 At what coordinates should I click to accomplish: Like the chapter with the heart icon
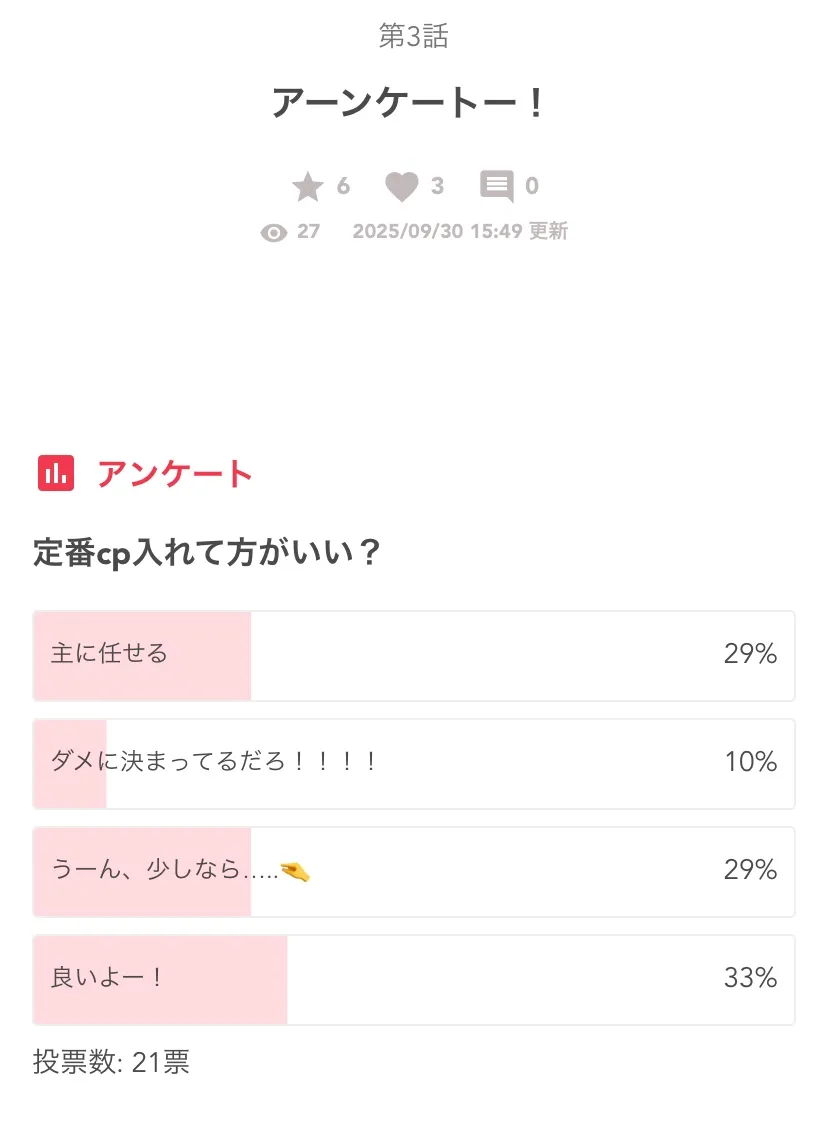coord(401,187)
